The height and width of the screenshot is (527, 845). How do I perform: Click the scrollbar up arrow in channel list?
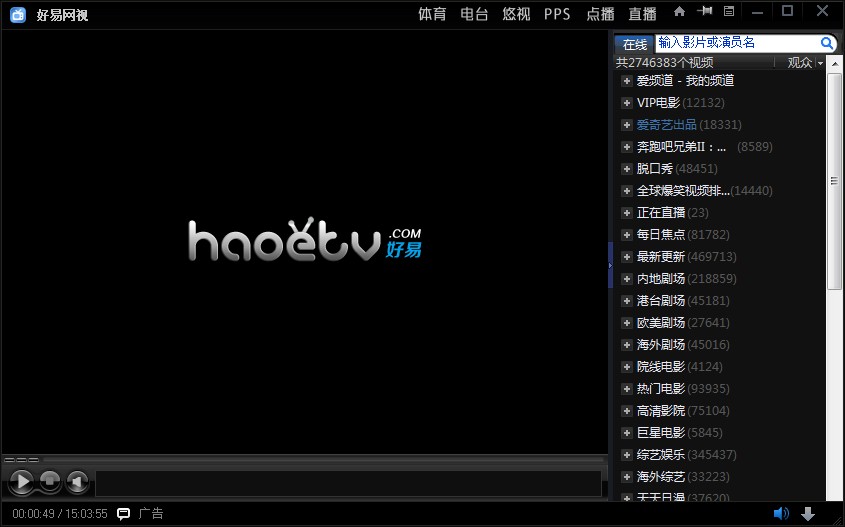point(835,64)
